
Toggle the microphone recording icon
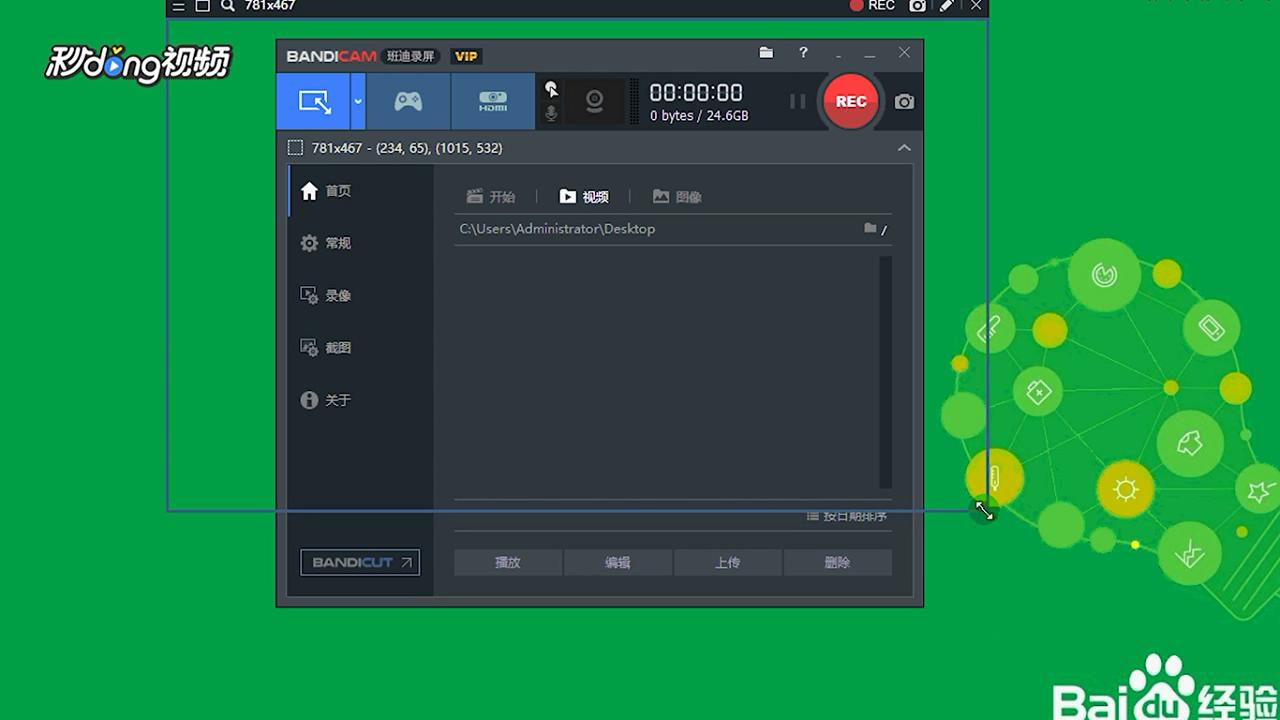551,113
